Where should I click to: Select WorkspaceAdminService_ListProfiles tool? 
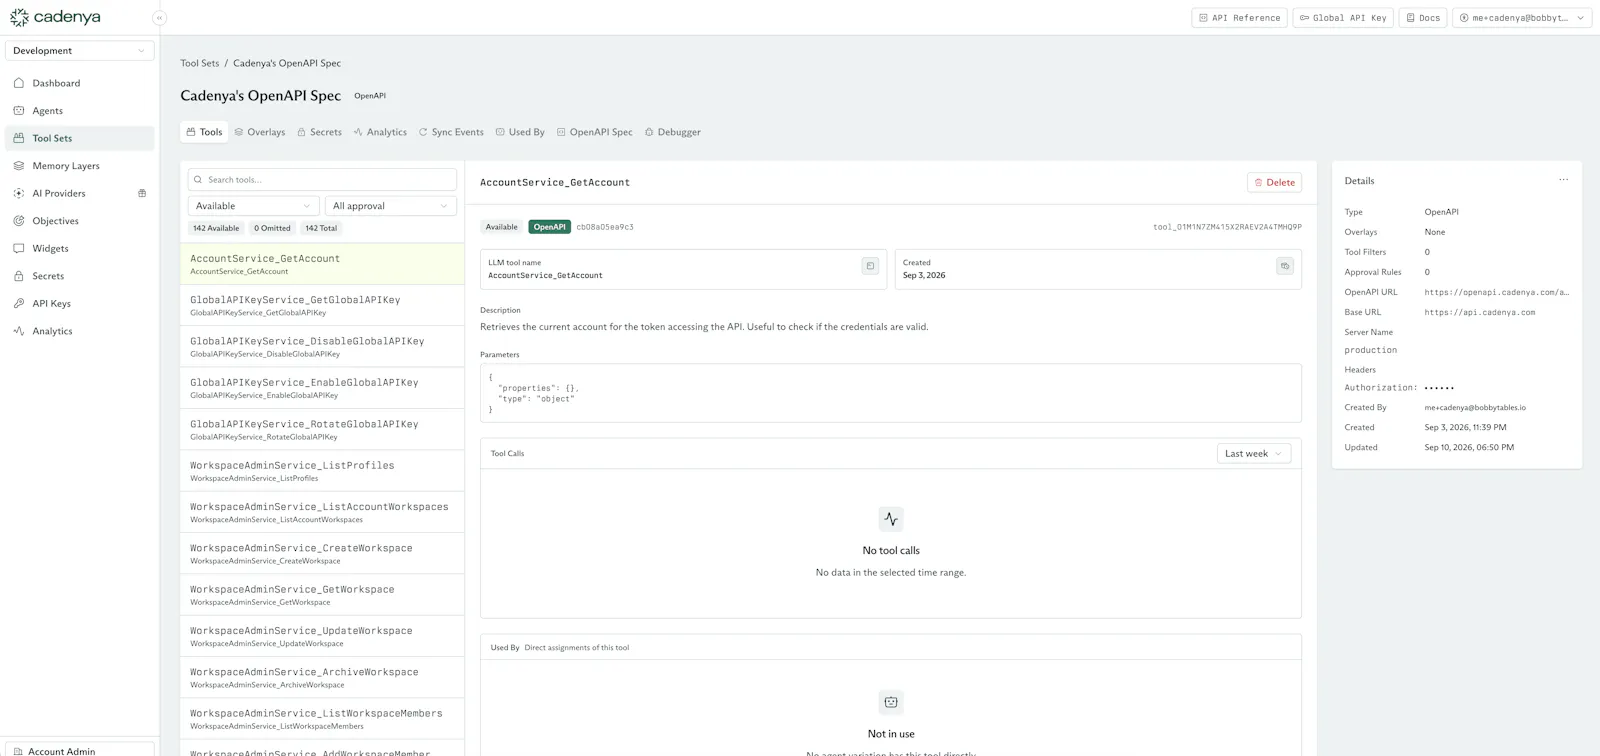tap(322, 471)
